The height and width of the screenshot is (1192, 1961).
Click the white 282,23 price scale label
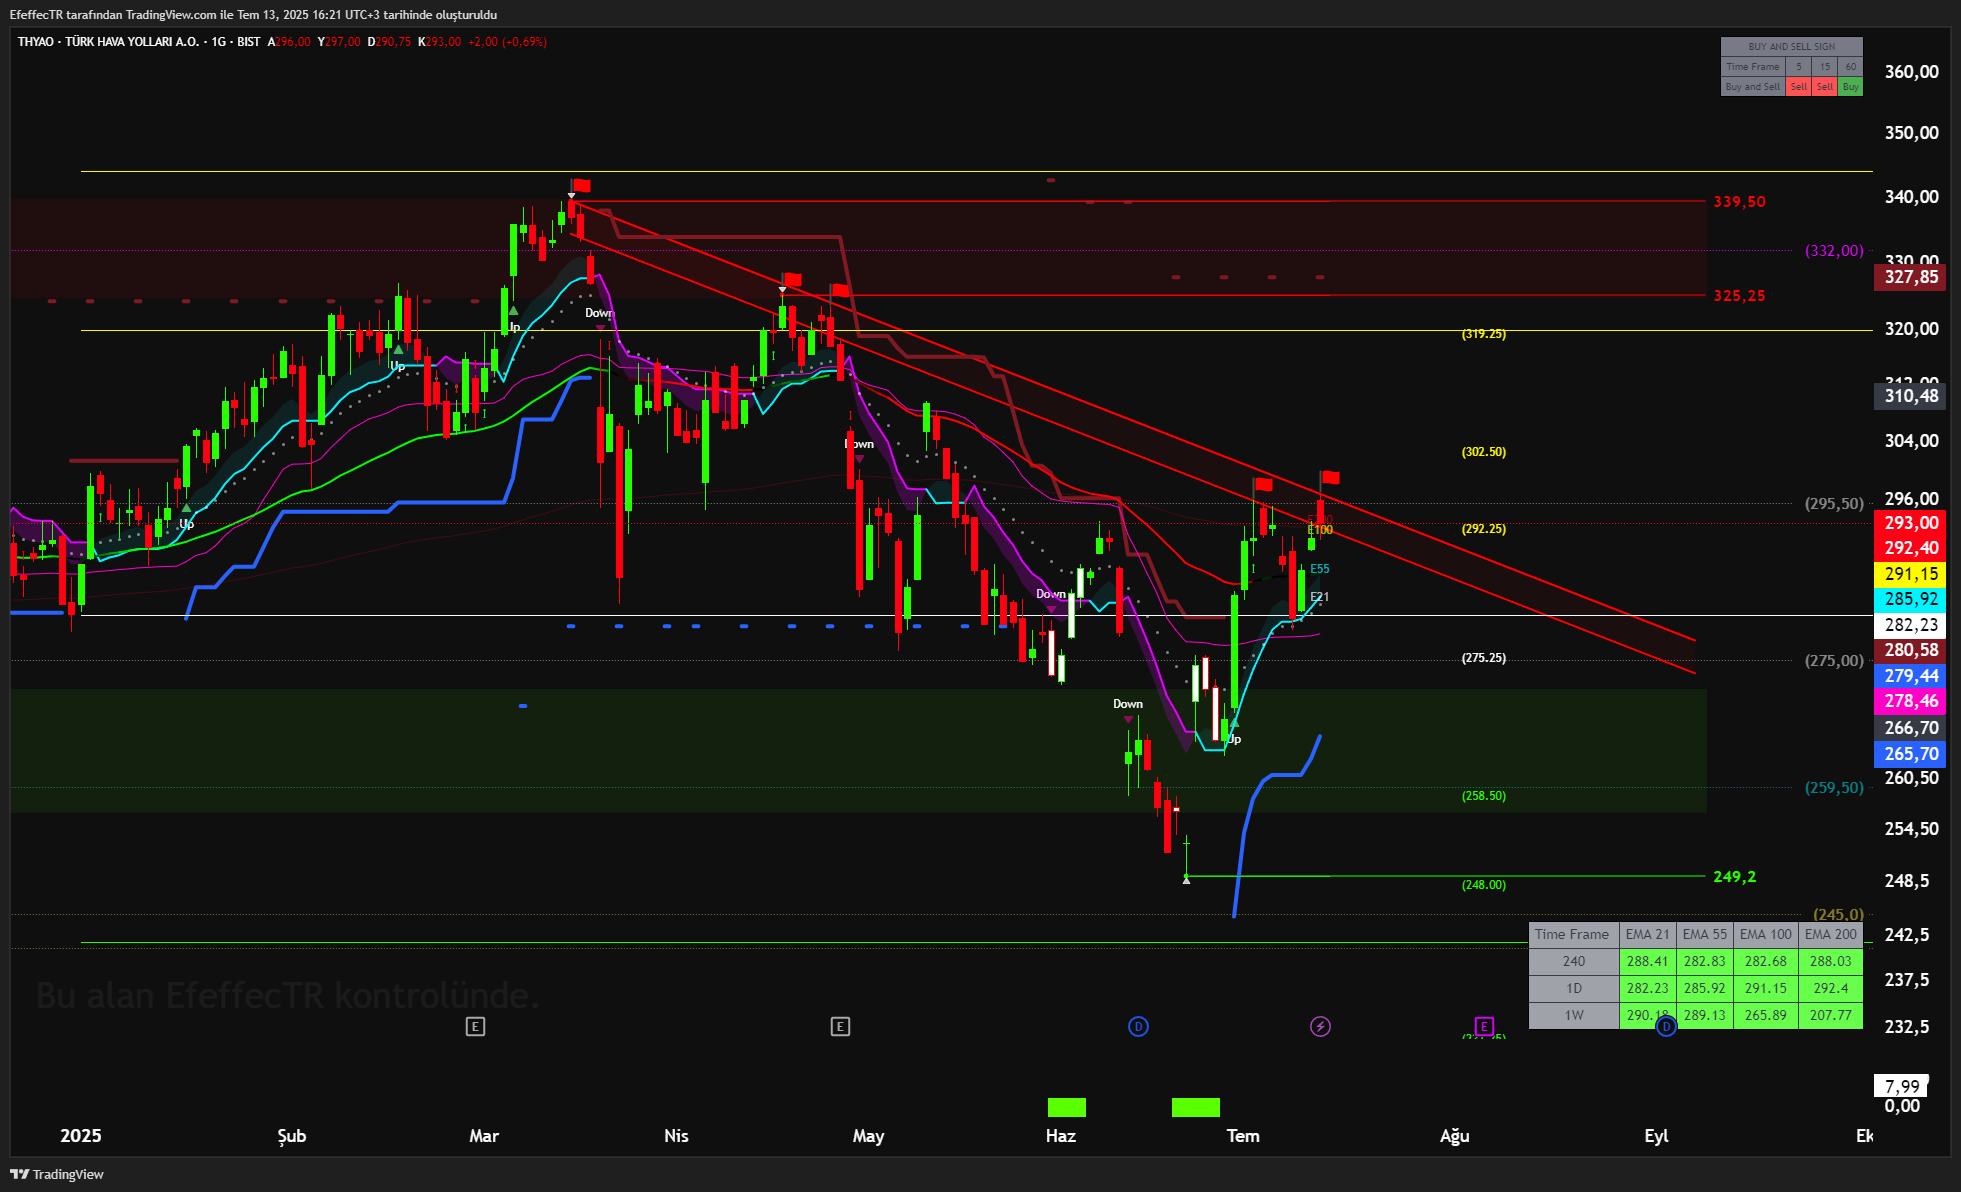1910,625
